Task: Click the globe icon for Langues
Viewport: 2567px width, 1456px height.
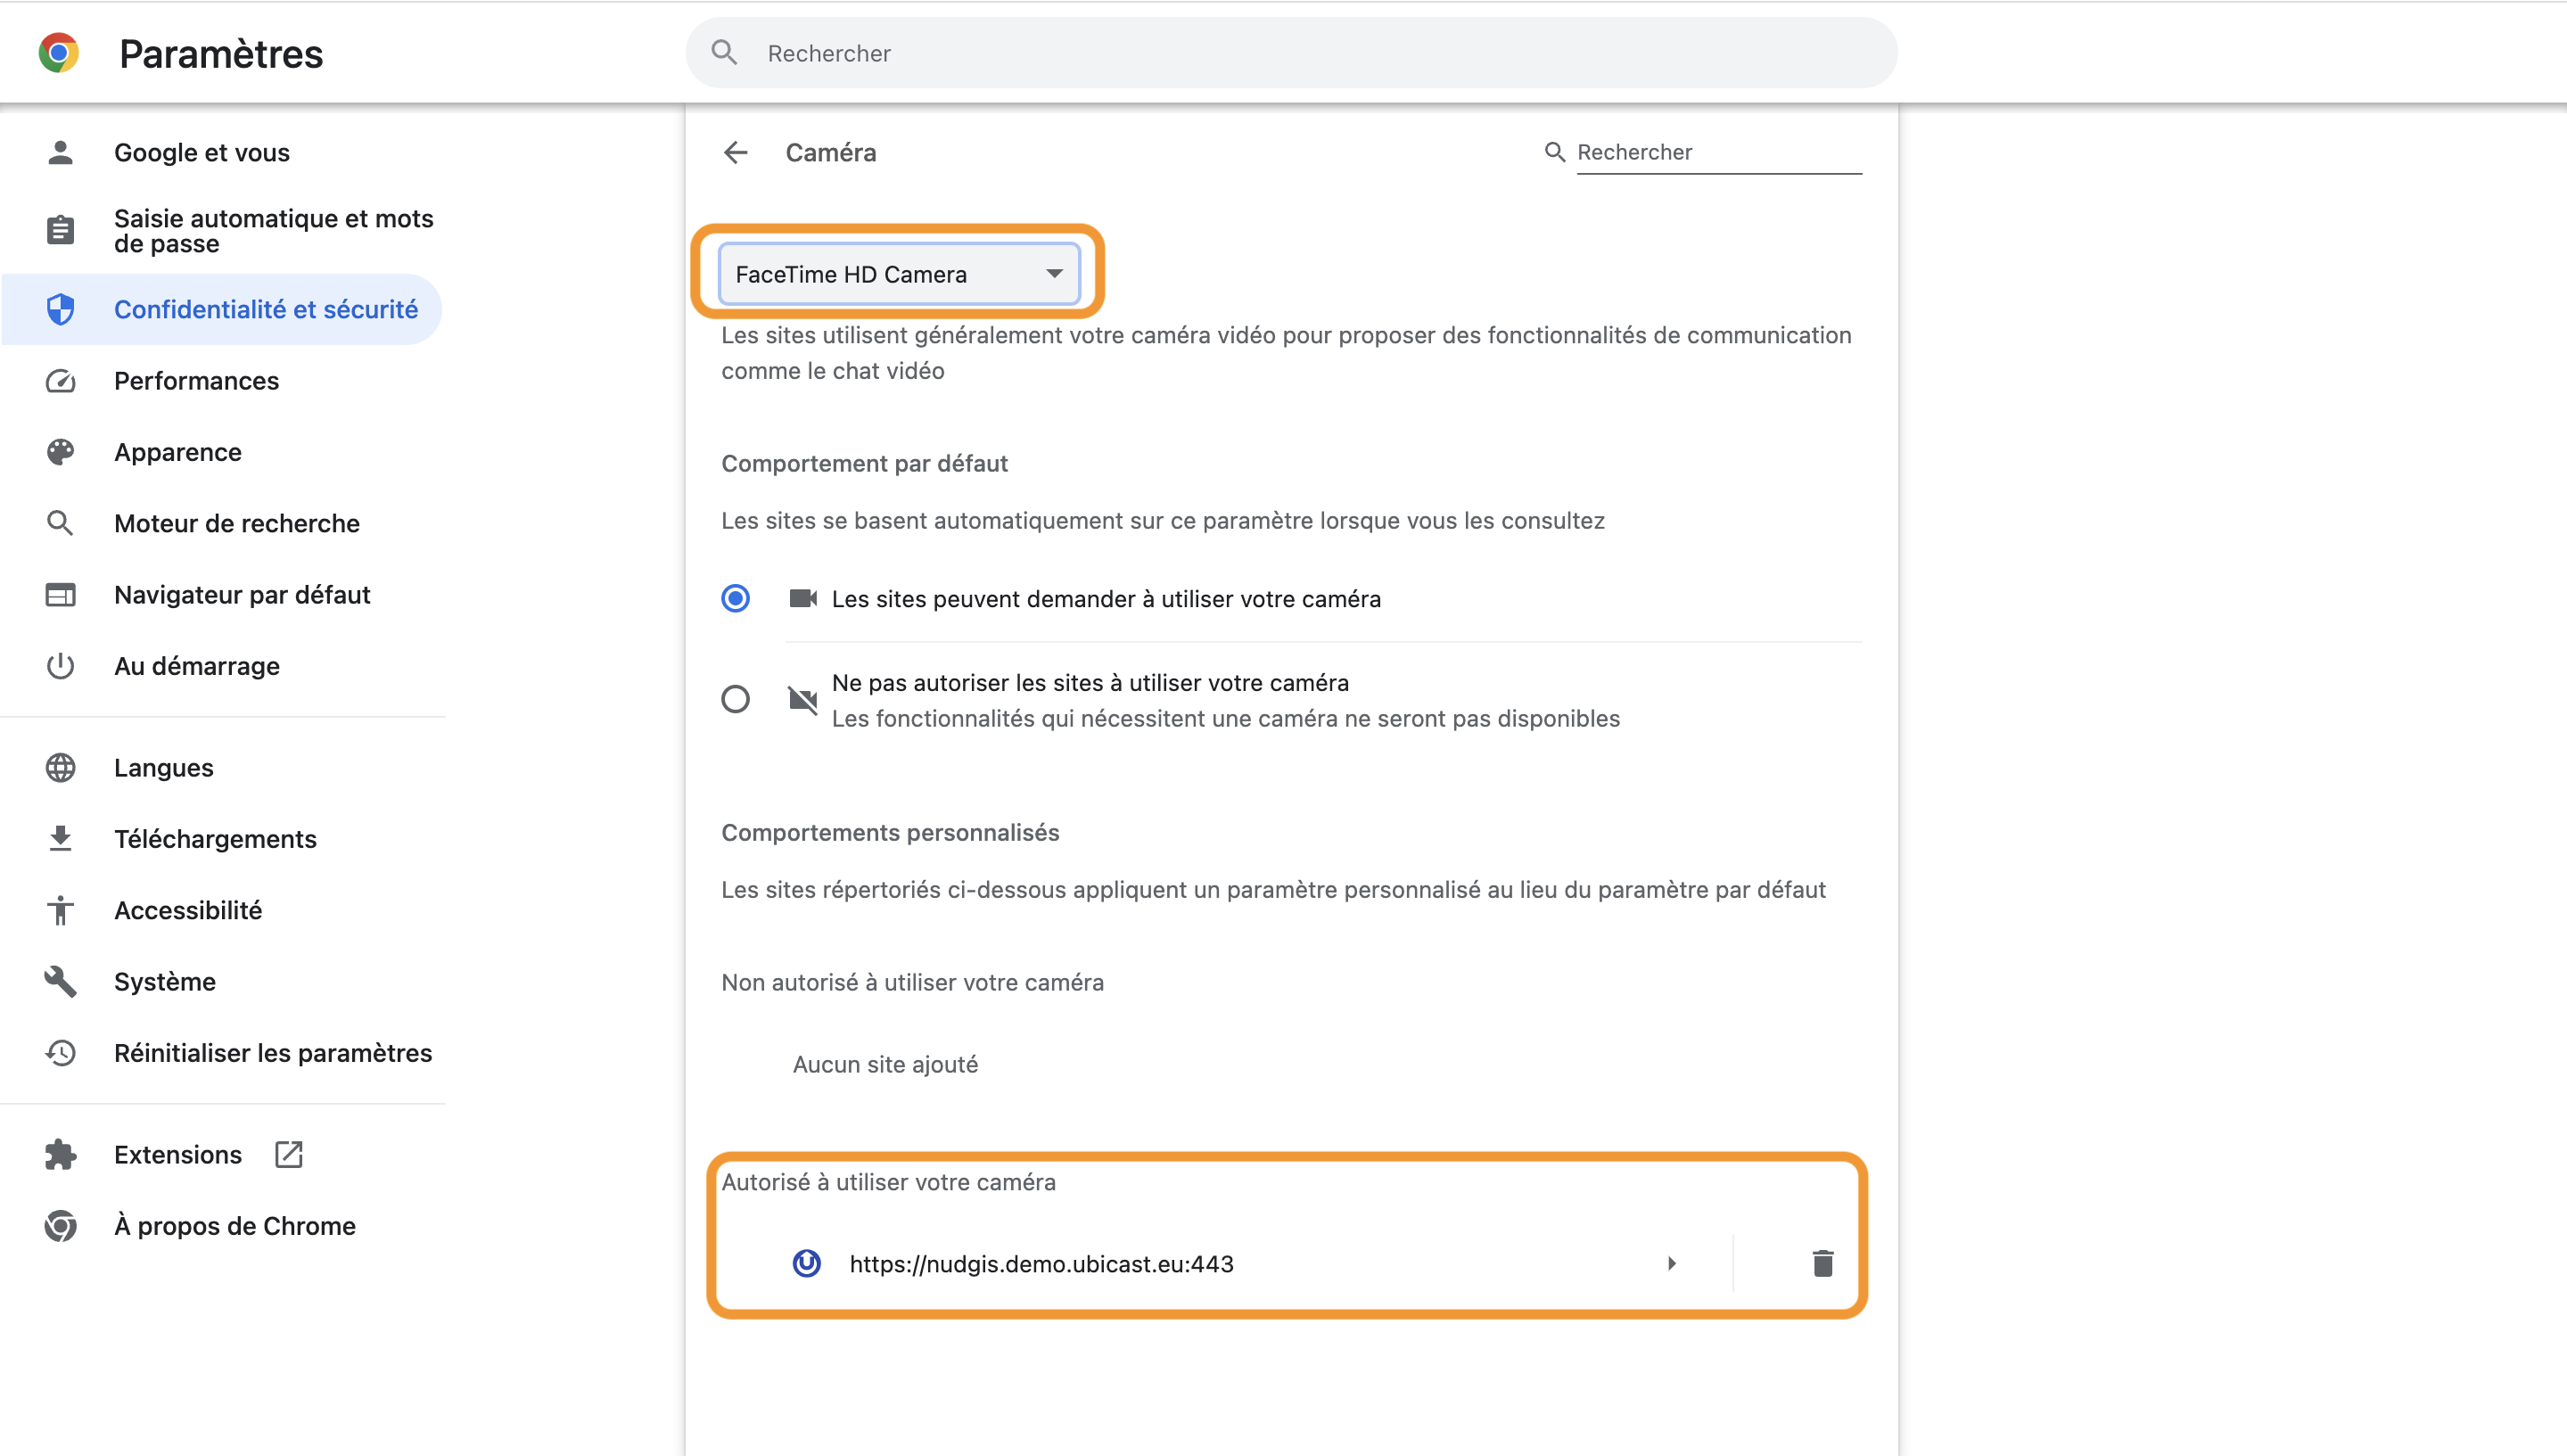Action: click(60, 768)
